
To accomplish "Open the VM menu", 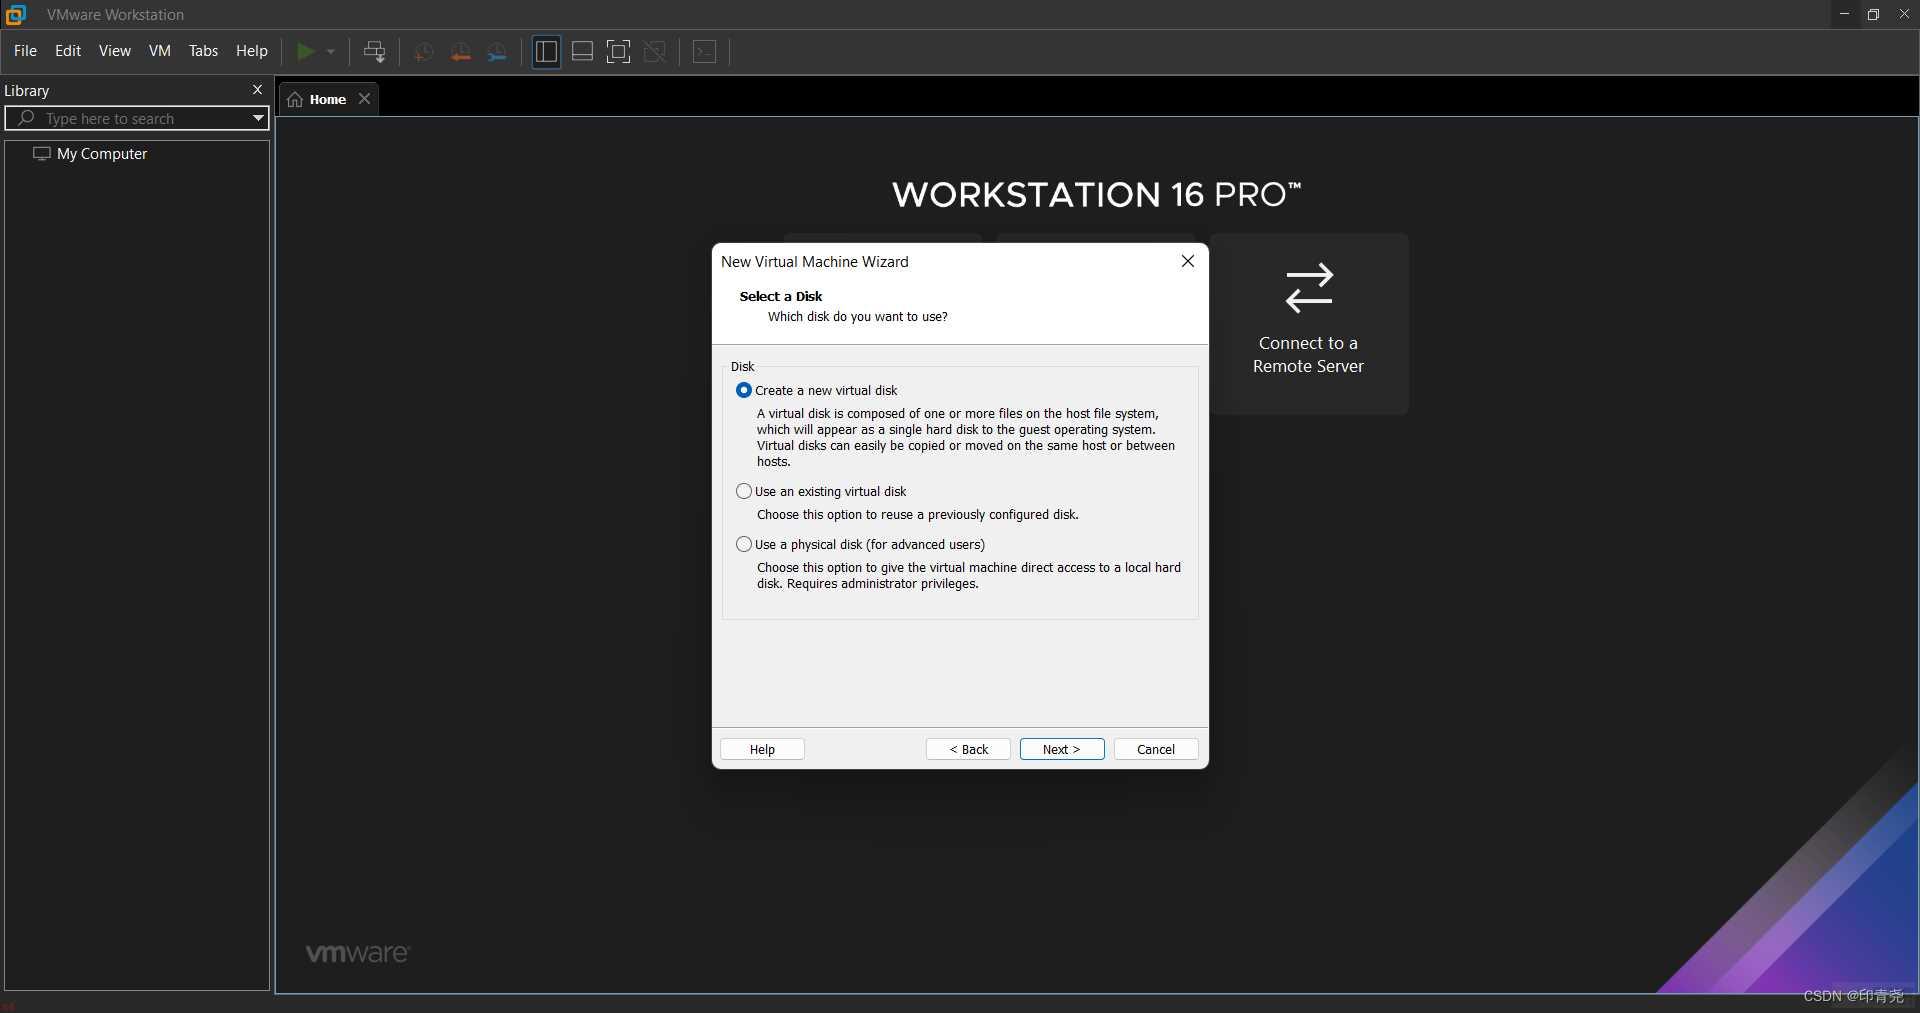I will pyautogui.click(x=160, y=51).
